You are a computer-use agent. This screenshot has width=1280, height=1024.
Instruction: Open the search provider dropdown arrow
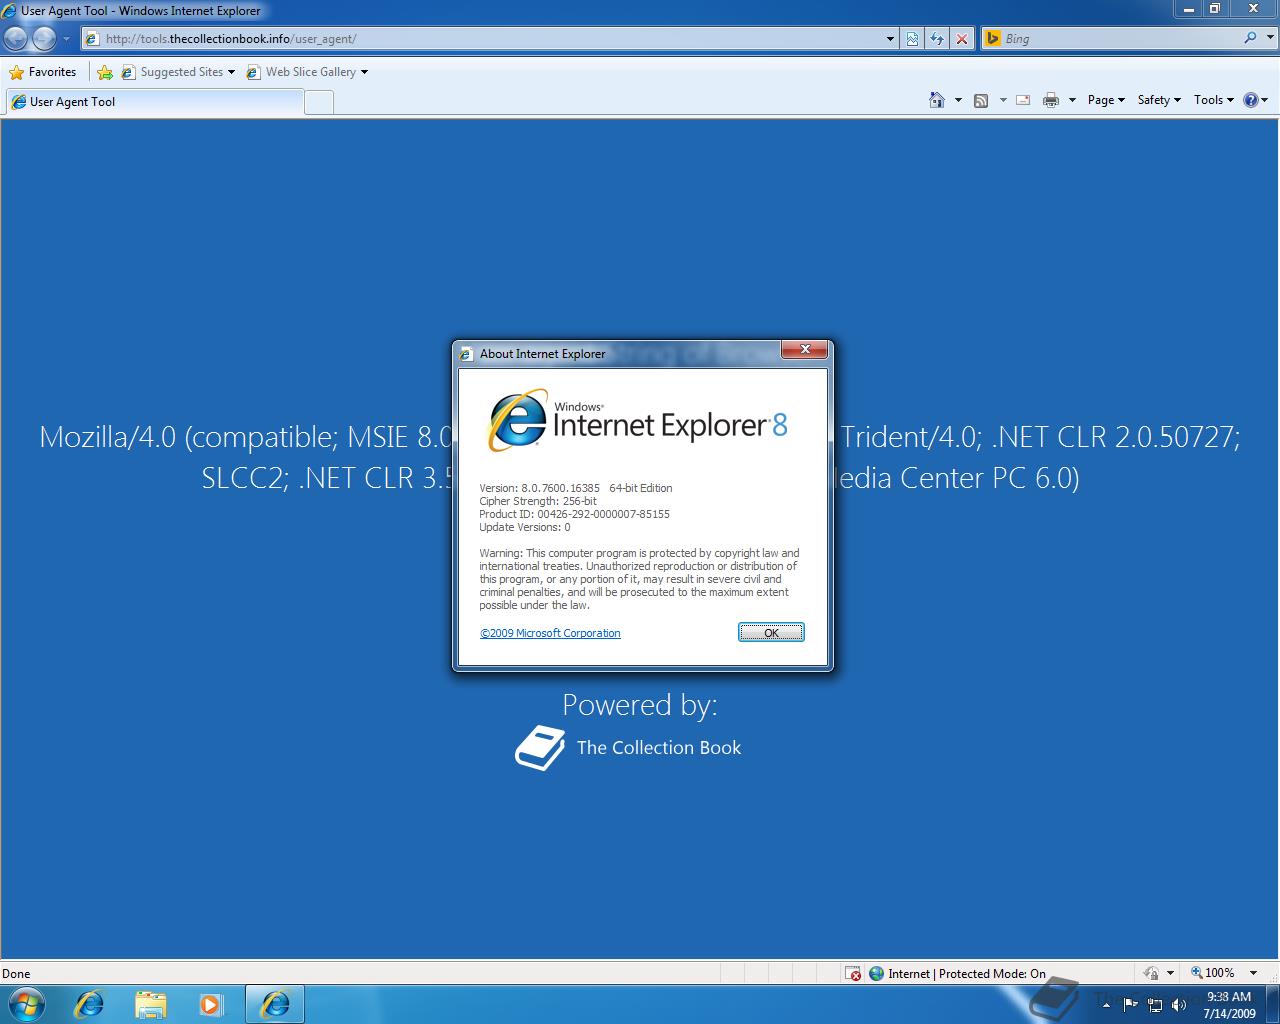tap(1269, 39)
